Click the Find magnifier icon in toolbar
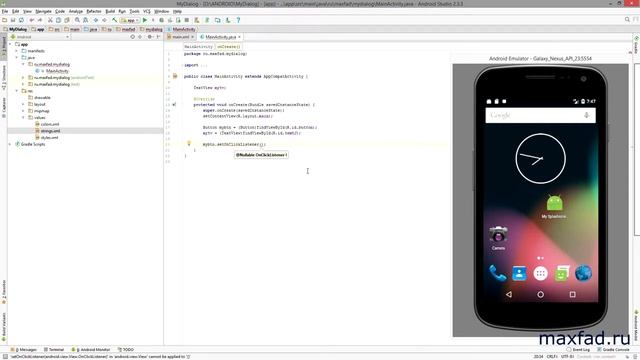640x360 pixels. [77, 20]
